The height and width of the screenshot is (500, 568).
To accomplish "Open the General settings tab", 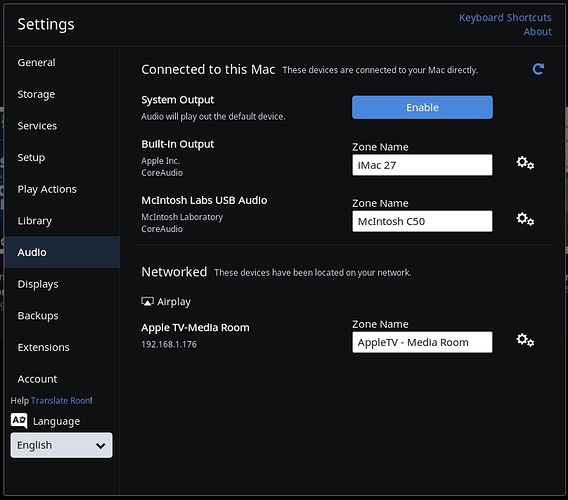I will click(x=36, y=62).
